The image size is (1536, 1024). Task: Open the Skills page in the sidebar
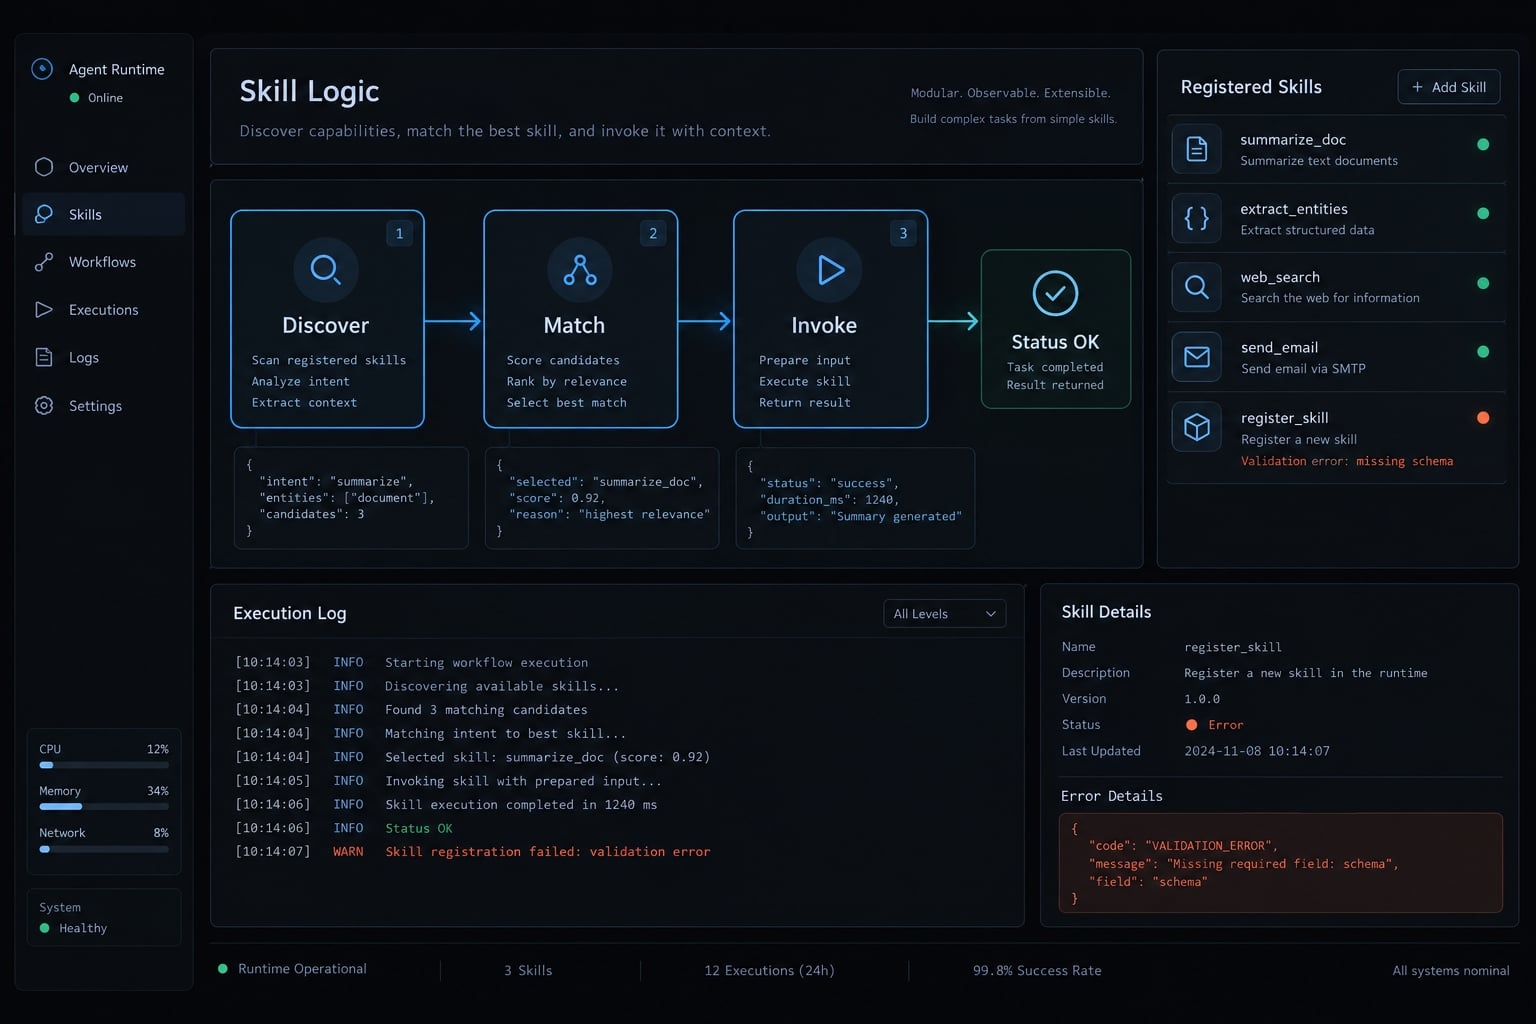pos(104,214)
